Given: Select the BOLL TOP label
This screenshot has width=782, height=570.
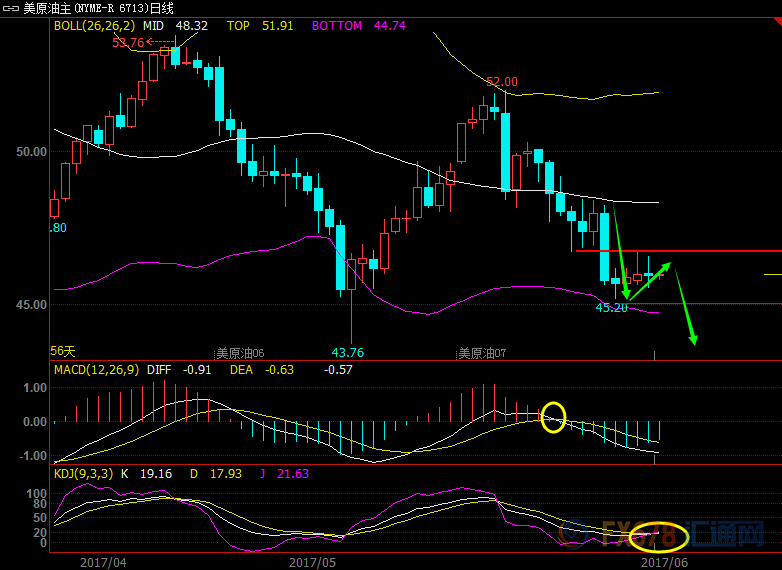Looking at the screenshot, I should pyautogui.click(x=238, y=26).
